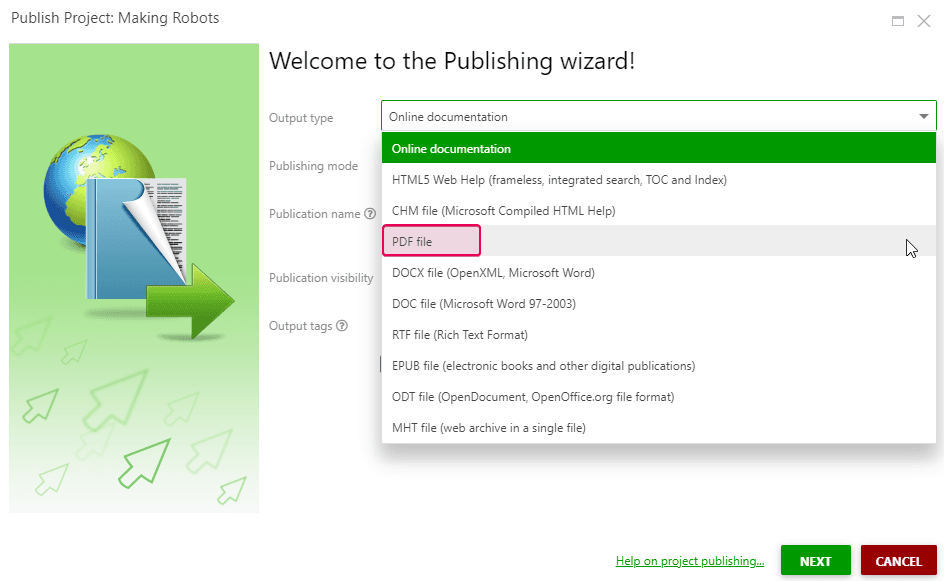Maximize the Publish Project window

[898, 20]
